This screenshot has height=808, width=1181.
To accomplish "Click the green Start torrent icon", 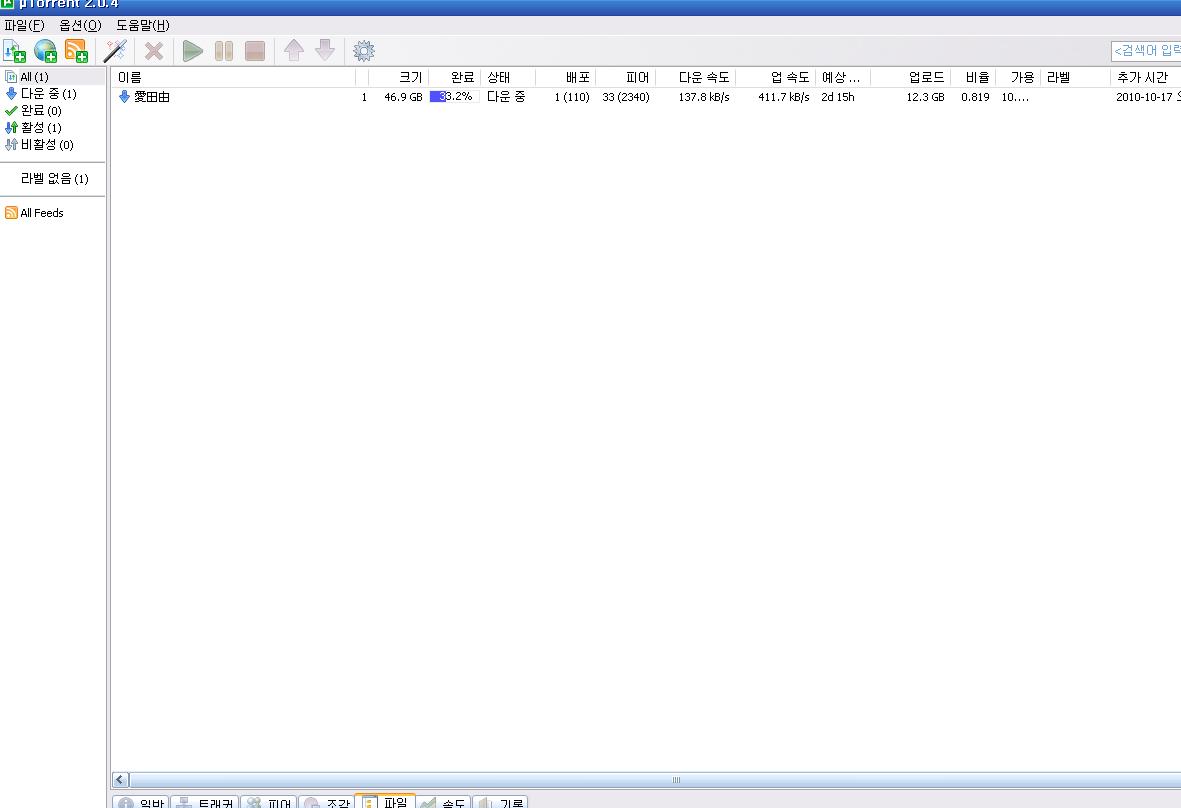I will (193, 51).
